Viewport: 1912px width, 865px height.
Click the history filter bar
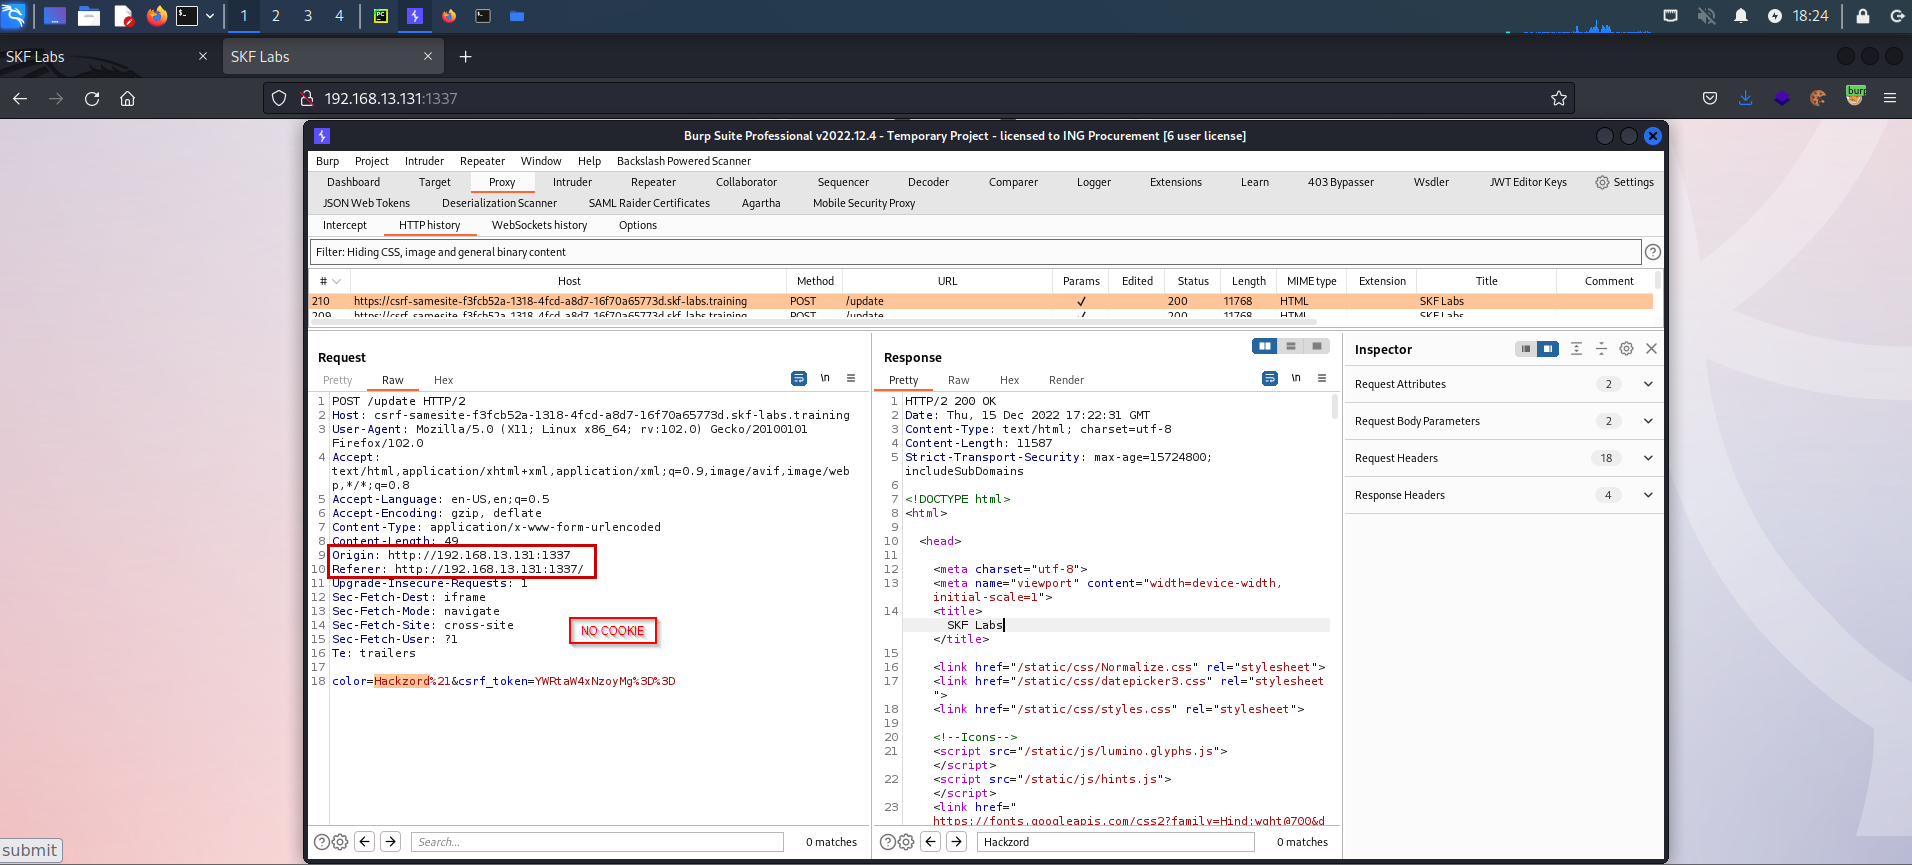coord(976,252)
